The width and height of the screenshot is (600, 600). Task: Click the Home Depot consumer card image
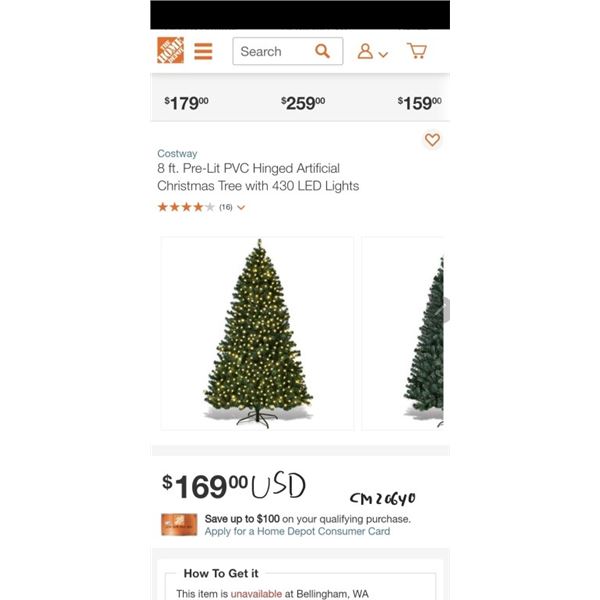(x=179, y=525)
